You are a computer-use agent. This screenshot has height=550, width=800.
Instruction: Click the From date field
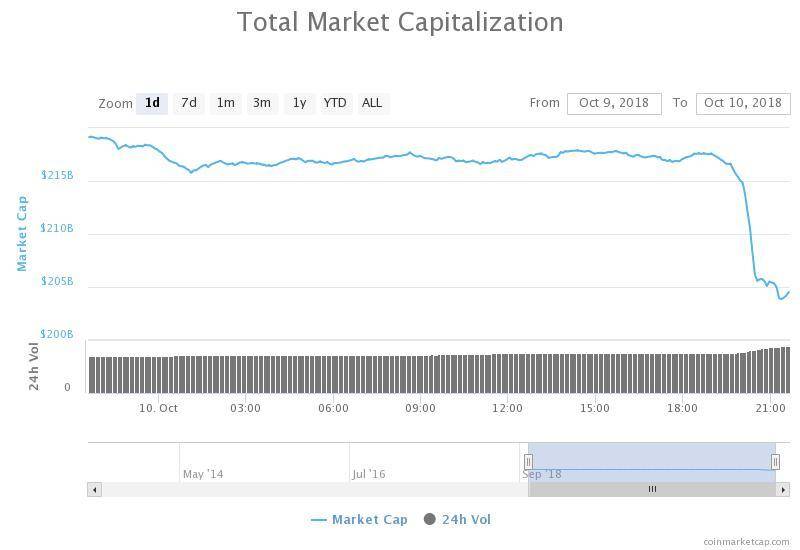click(x=614, y=103)
